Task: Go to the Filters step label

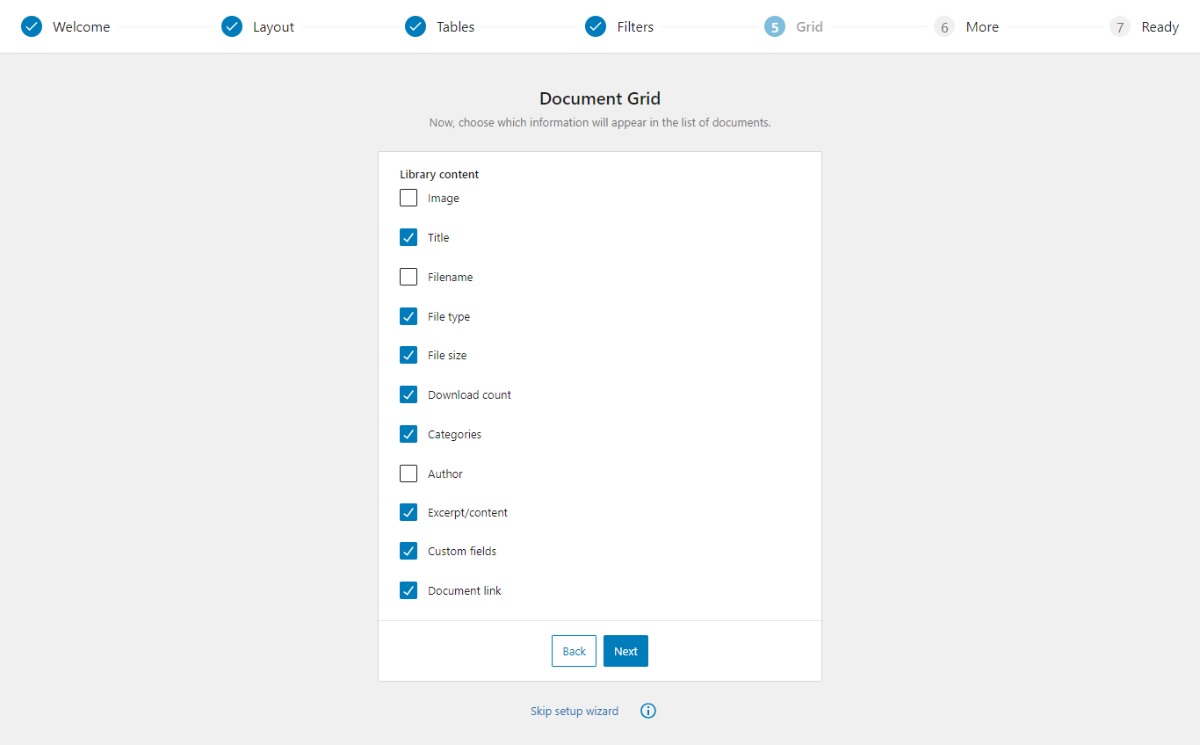Action: click(635, 27)
